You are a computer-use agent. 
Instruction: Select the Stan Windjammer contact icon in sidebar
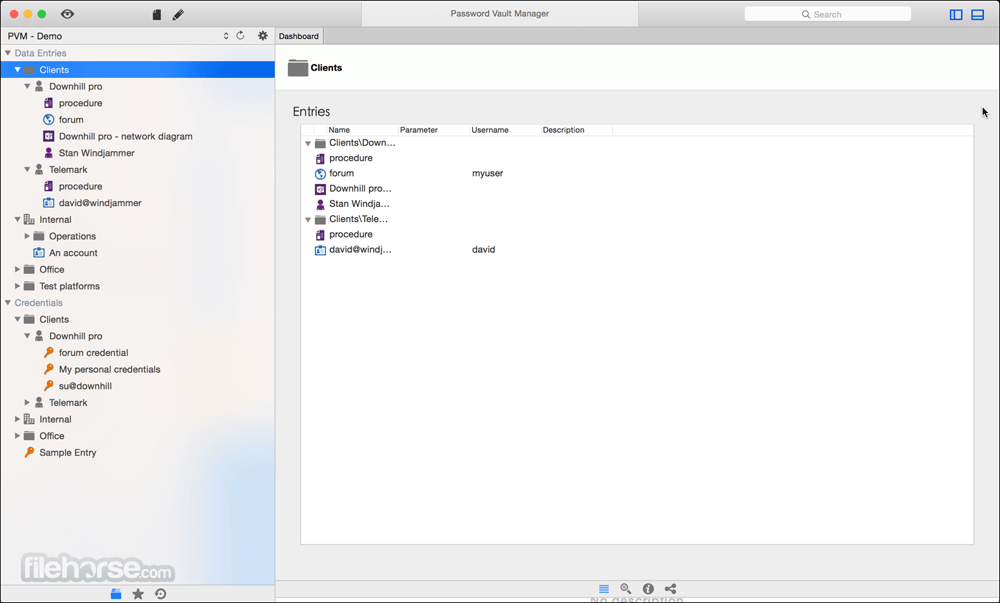(48, 152)
